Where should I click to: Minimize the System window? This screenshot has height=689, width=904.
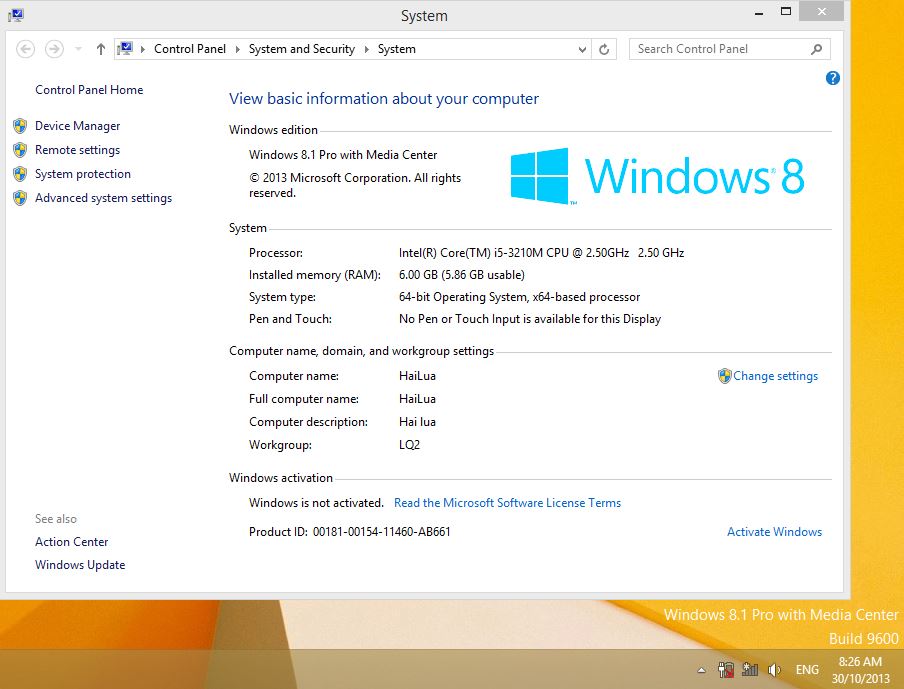pyautogui.click(x=759, y=12)
